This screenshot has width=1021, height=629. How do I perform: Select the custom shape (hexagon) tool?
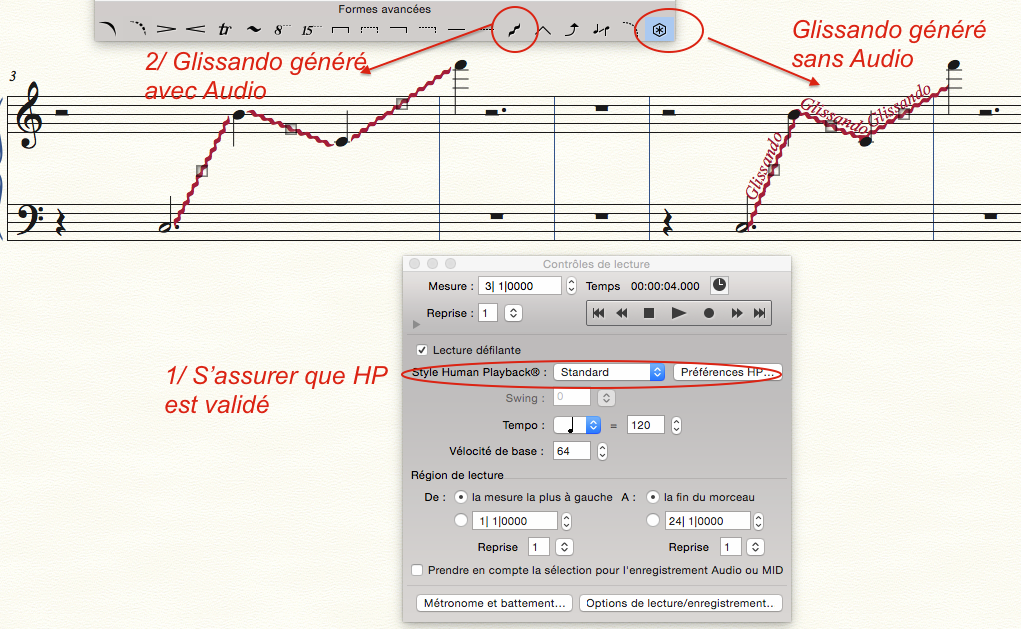pos(658,30)
